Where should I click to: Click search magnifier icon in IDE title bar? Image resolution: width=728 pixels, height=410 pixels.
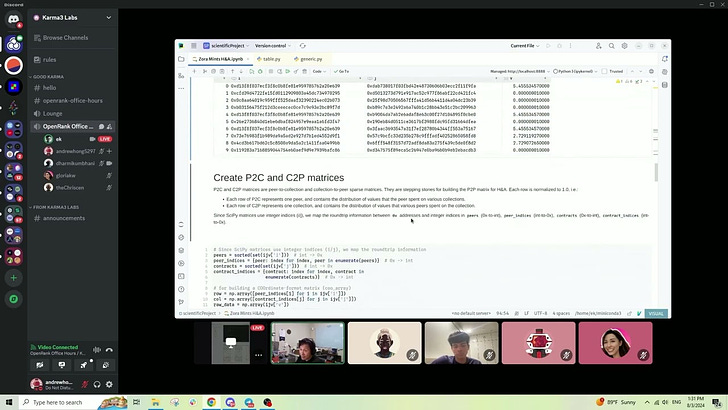(x=611, y=46)
